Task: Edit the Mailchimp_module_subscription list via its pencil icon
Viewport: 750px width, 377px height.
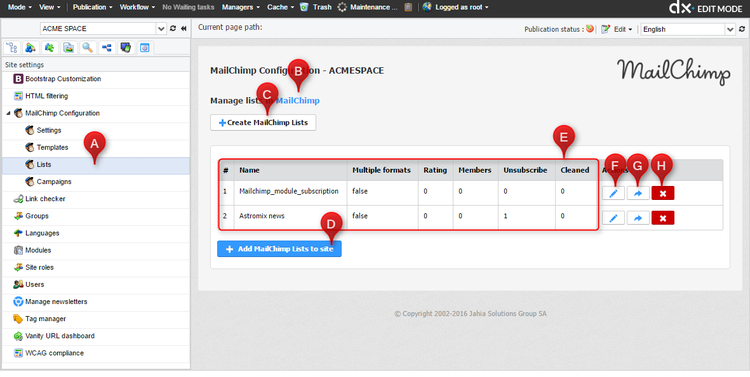Action: 613,193
